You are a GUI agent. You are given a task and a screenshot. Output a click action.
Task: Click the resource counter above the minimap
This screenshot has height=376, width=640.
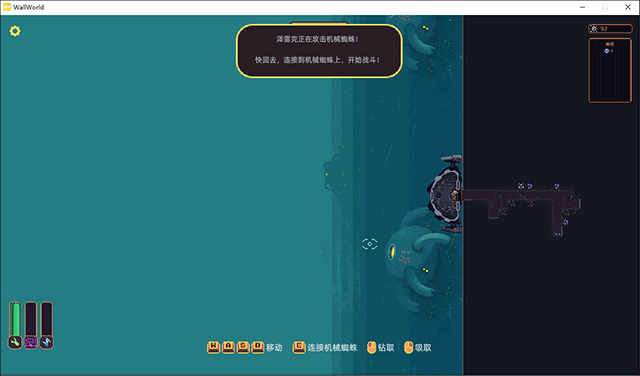[x=610, y=29]
